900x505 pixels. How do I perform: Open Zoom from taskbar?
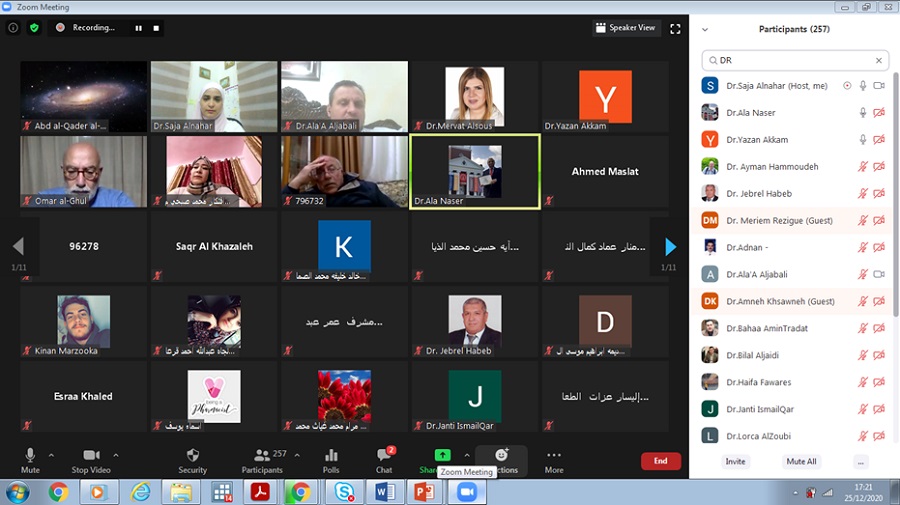click(x=466, y=492)
